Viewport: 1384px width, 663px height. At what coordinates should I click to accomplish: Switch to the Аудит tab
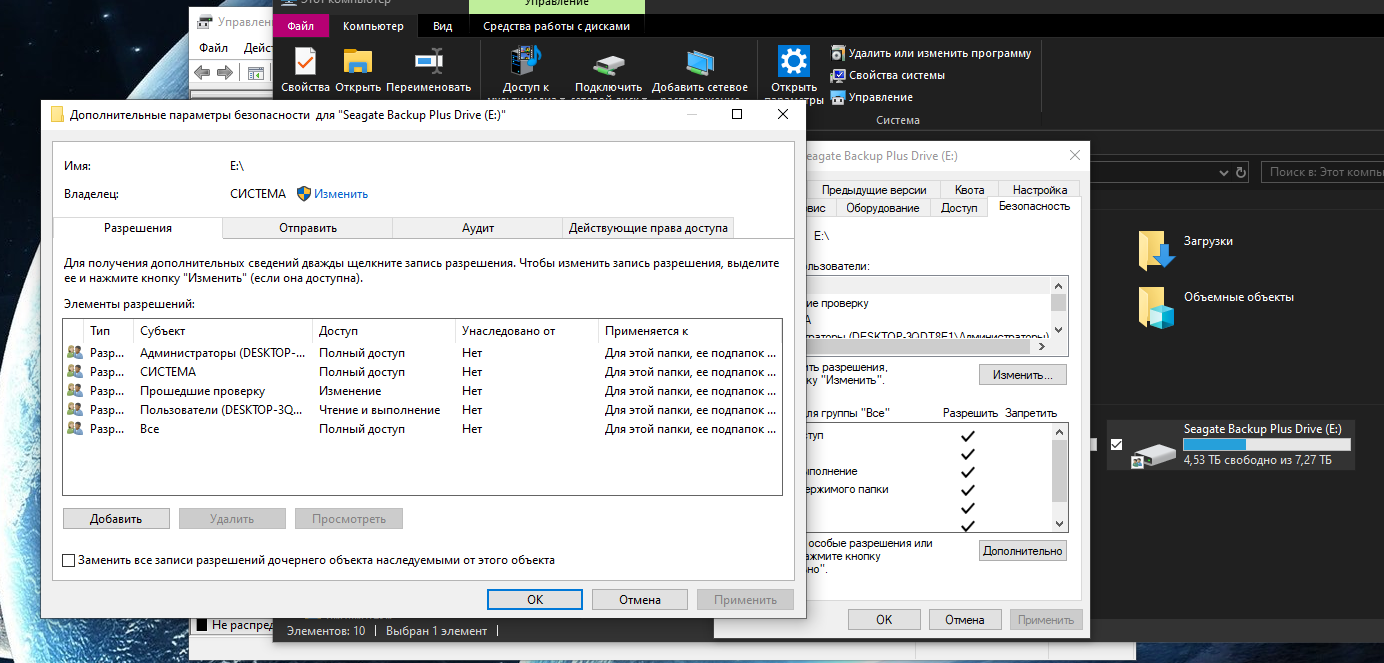pyautogui.click(x=478, y=228)
